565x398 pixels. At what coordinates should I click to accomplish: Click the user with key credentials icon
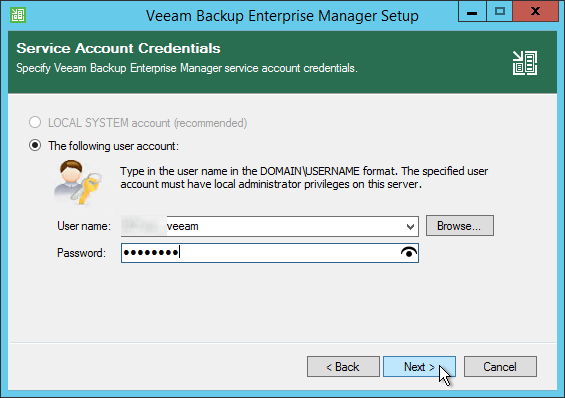(x=78, y=182)
